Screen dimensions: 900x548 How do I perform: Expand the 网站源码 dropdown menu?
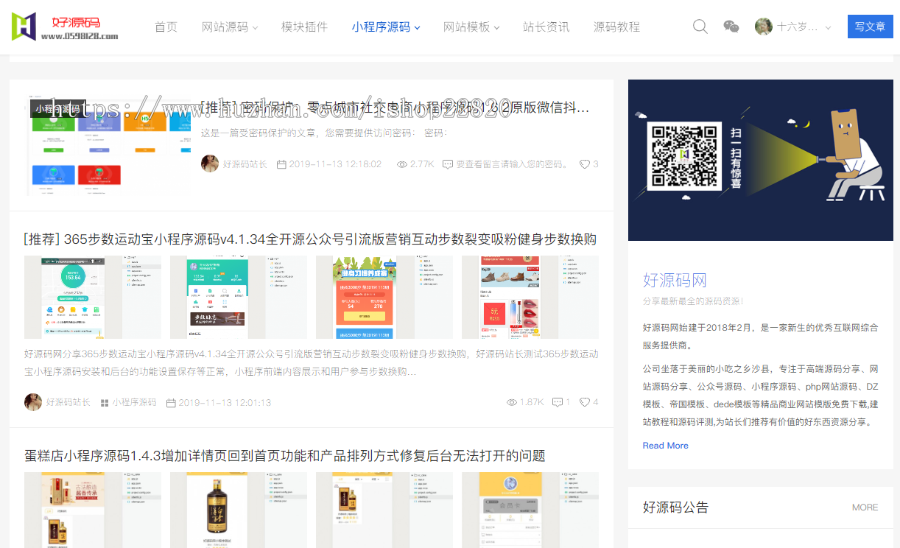(230, 27)
